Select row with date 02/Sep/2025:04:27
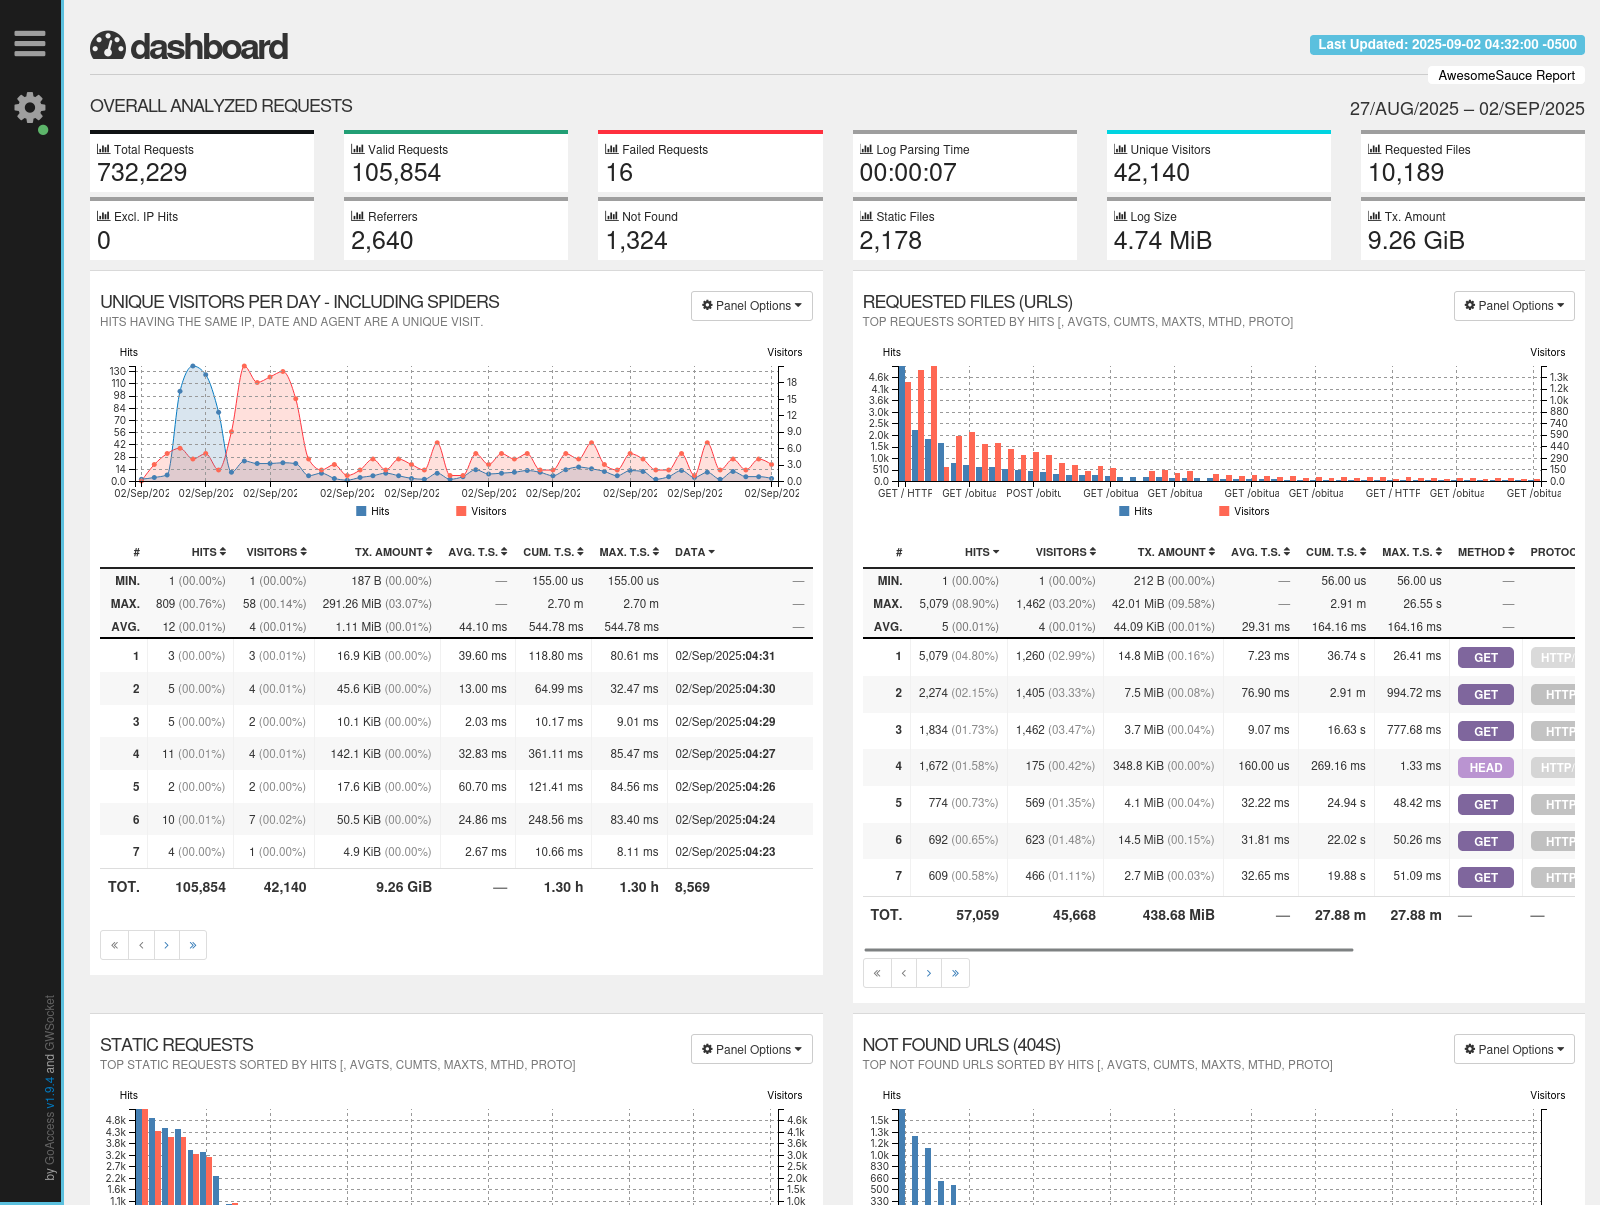The height and width of the screenshot is (1205, 1600). click(456, 754)
